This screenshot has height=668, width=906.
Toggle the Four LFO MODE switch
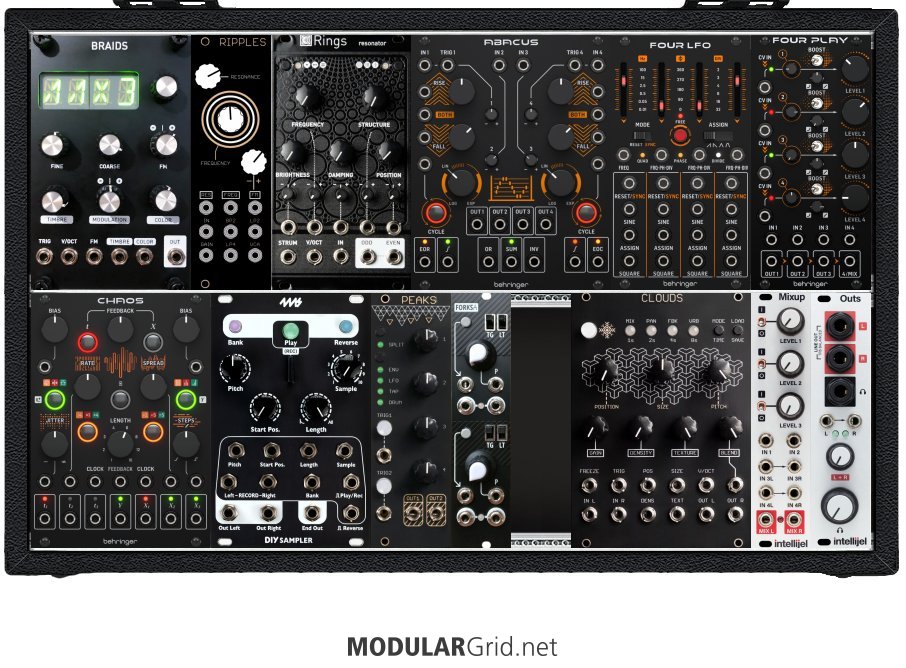[643, 135]
